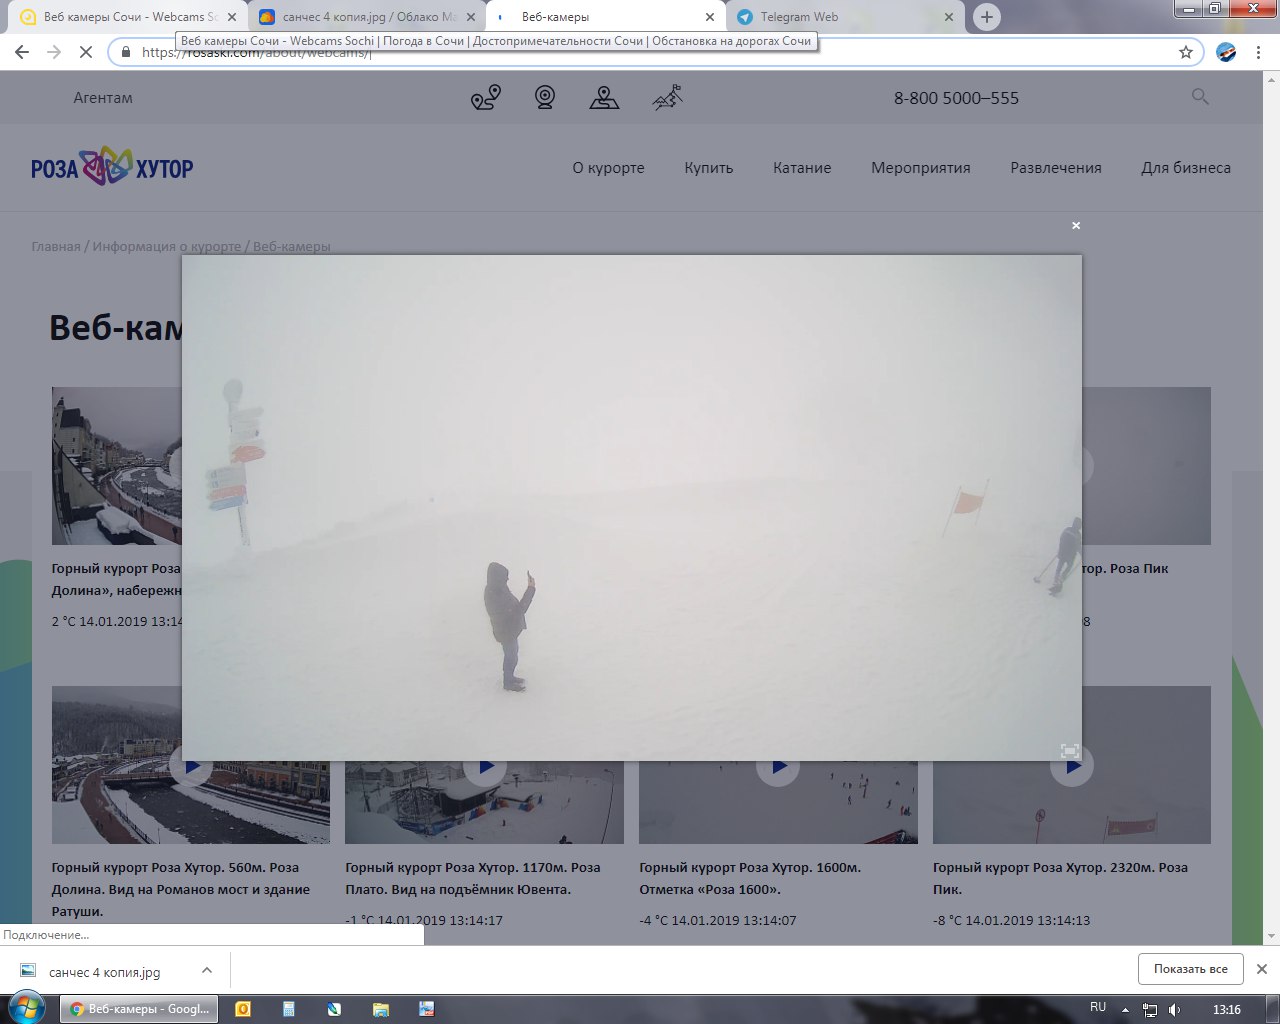The width and height of the screenshot is (1280, 1024).
Task: Open Для бизнеса menu
Action: pos(1186,167)
